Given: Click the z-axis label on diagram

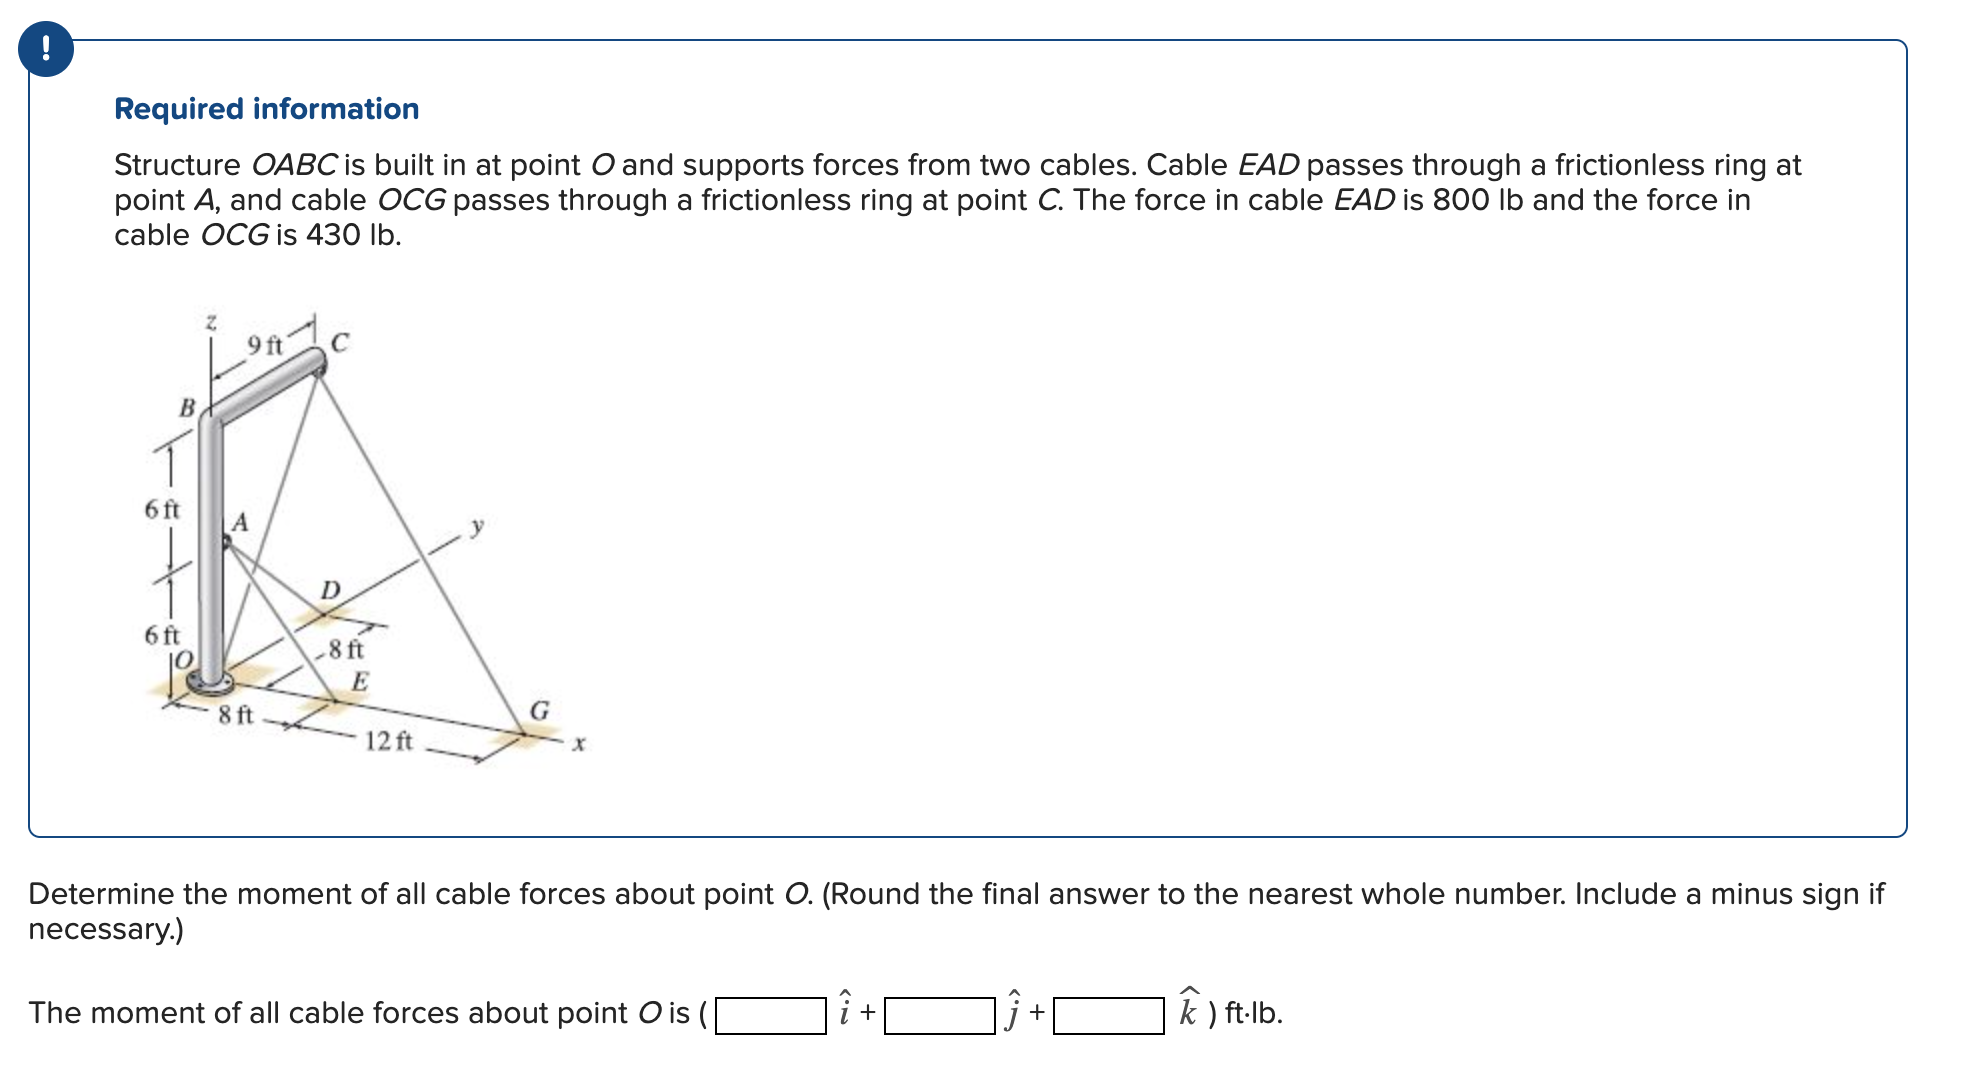Looking at the screenshot, I should (210, 321).
